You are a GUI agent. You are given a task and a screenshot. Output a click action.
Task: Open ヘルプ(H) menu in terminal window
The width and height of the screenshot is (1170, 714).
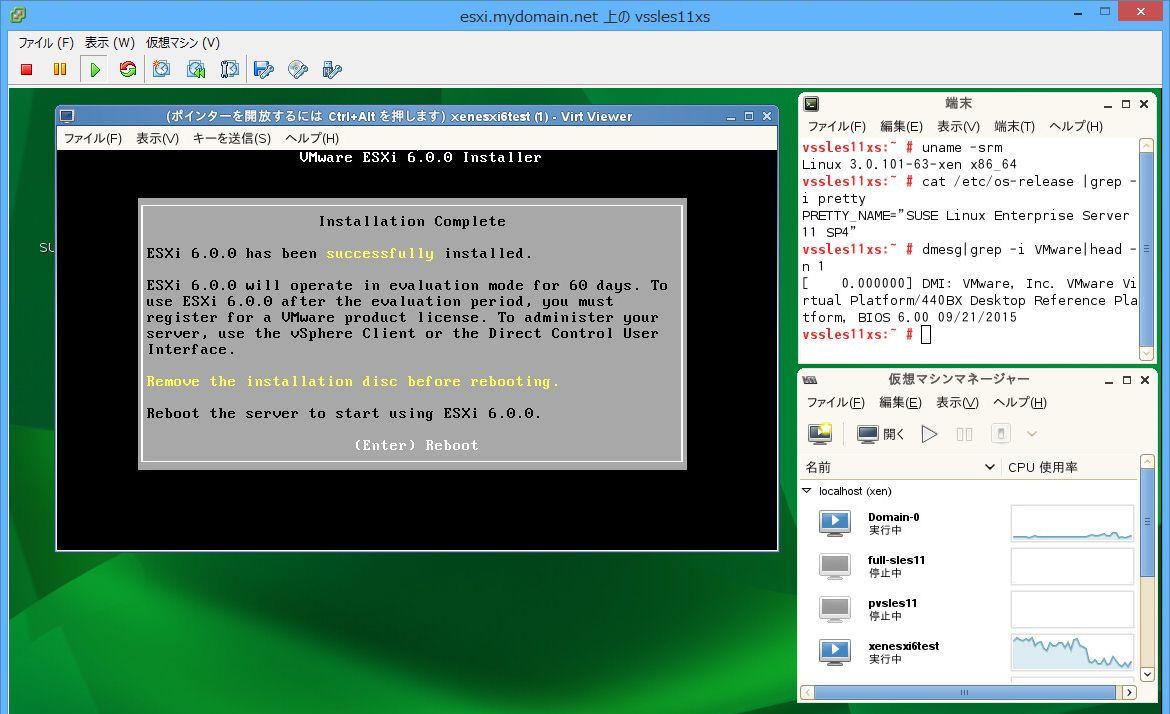pos(1075,126)
